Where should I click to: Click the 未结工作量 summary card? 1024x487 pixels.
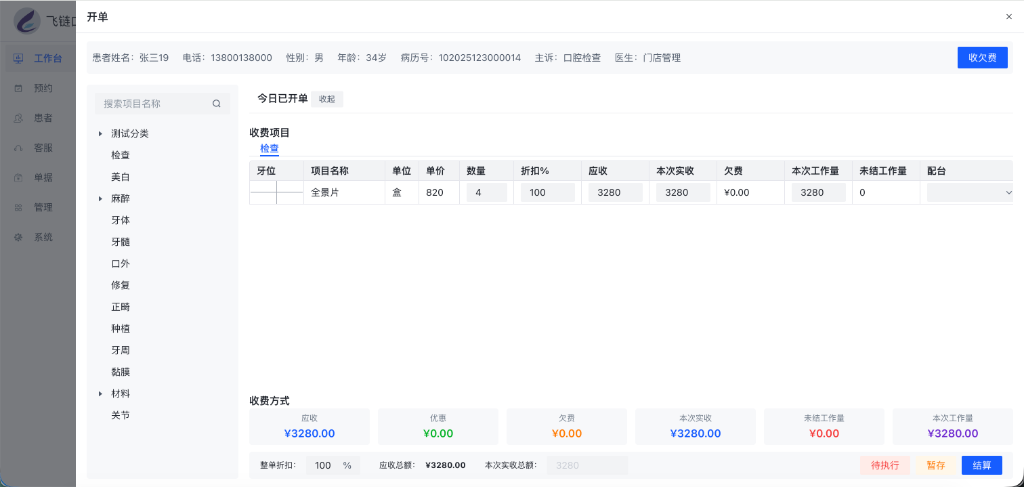824,427
